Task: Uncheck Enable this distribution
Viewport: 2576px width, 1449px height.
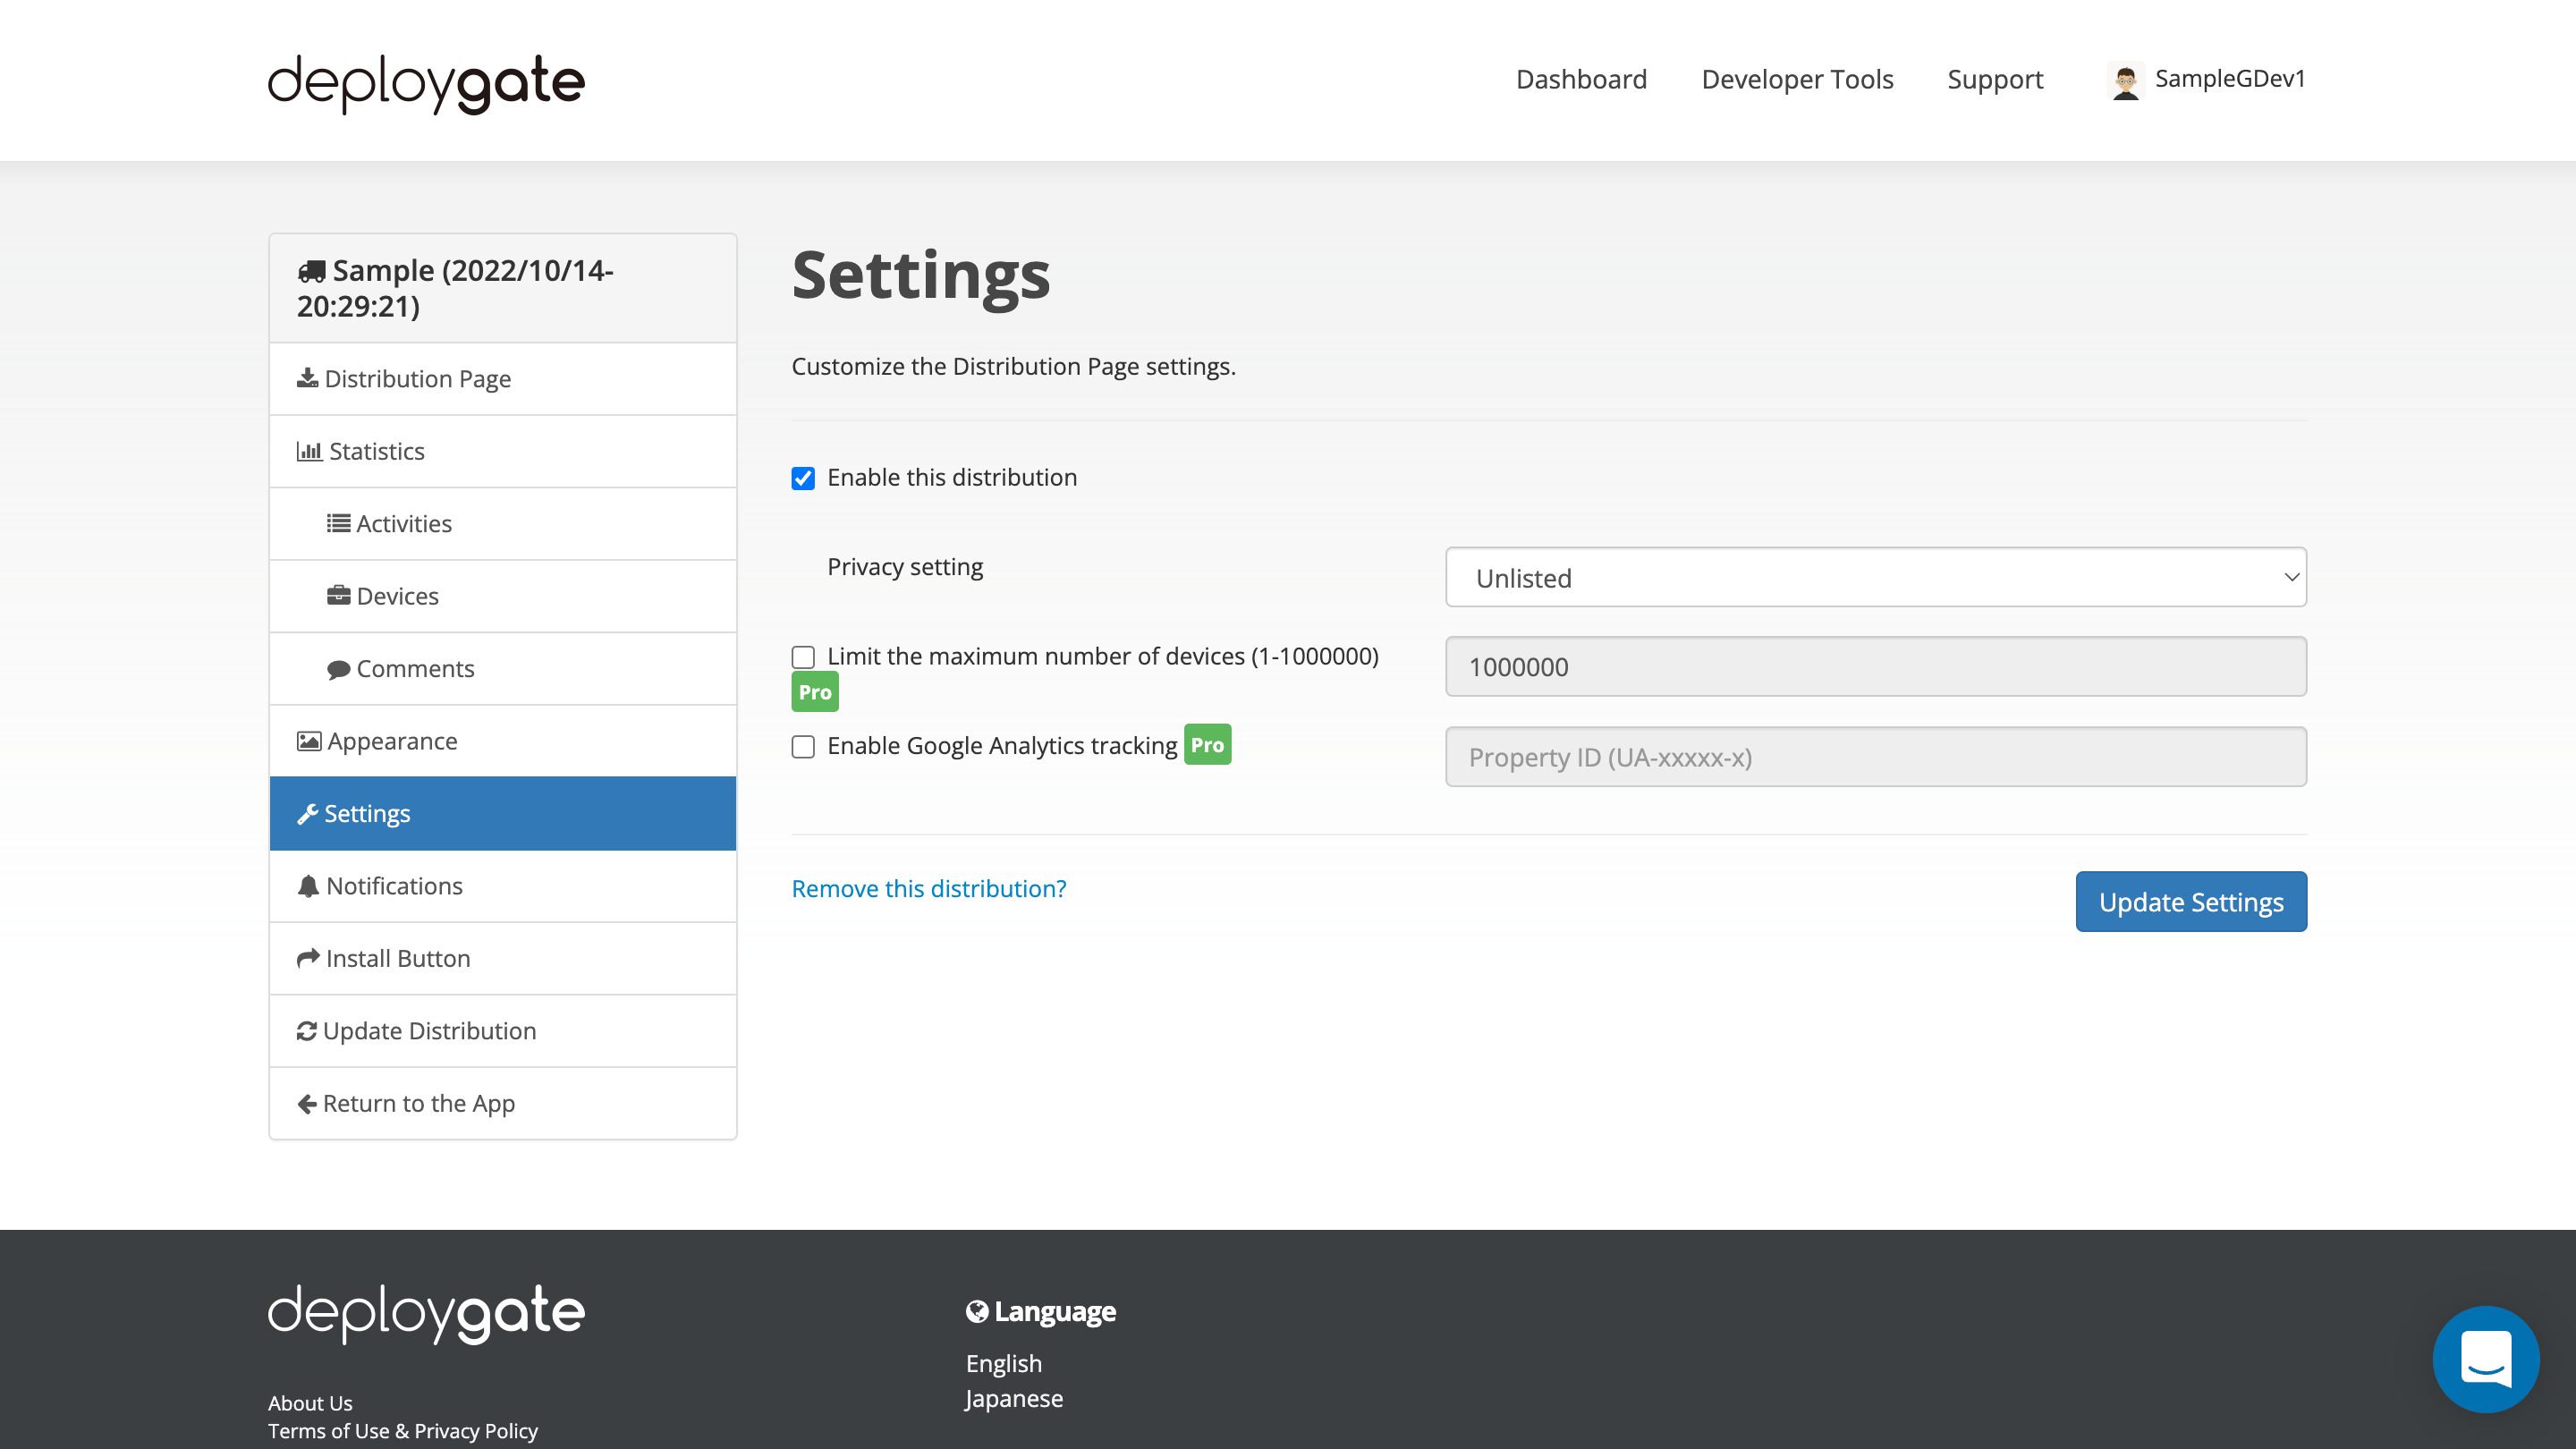Action: click(x=803, y=478)
